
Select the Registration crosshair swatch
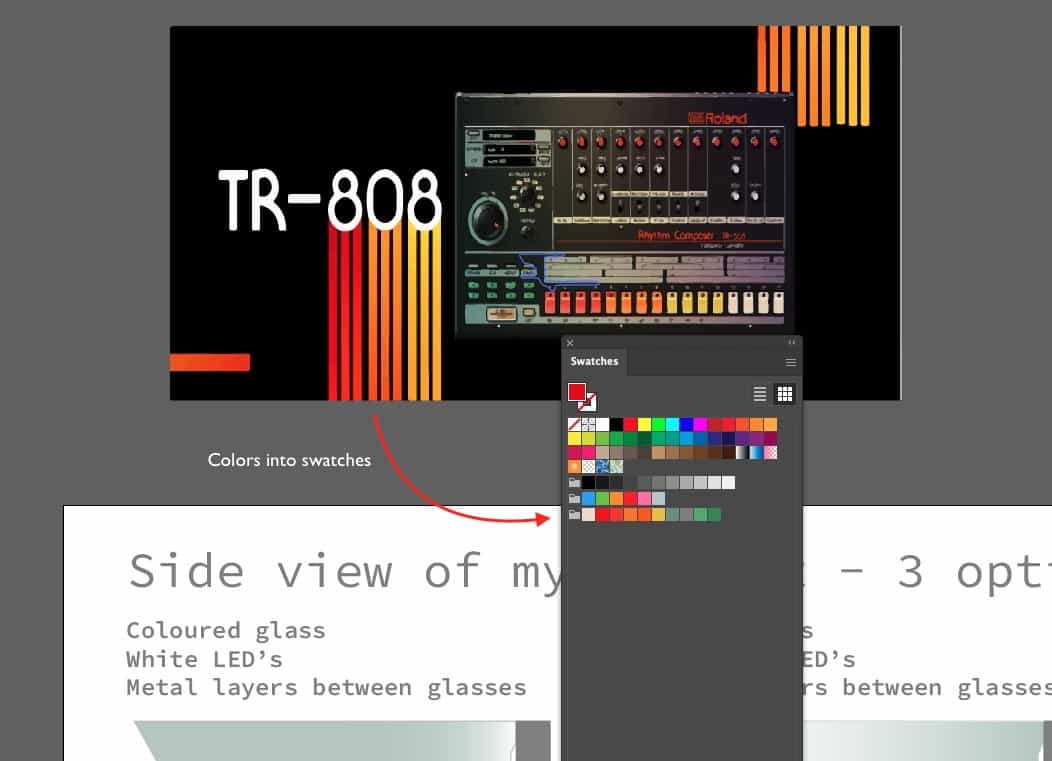click(588, 424)
